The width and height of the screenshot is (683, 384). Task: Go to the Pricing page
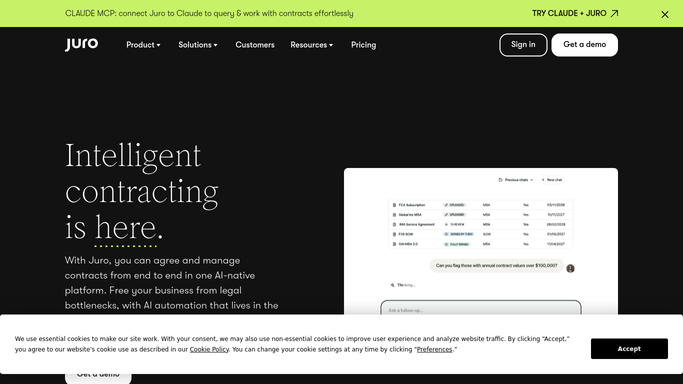(x=363, y=45)
